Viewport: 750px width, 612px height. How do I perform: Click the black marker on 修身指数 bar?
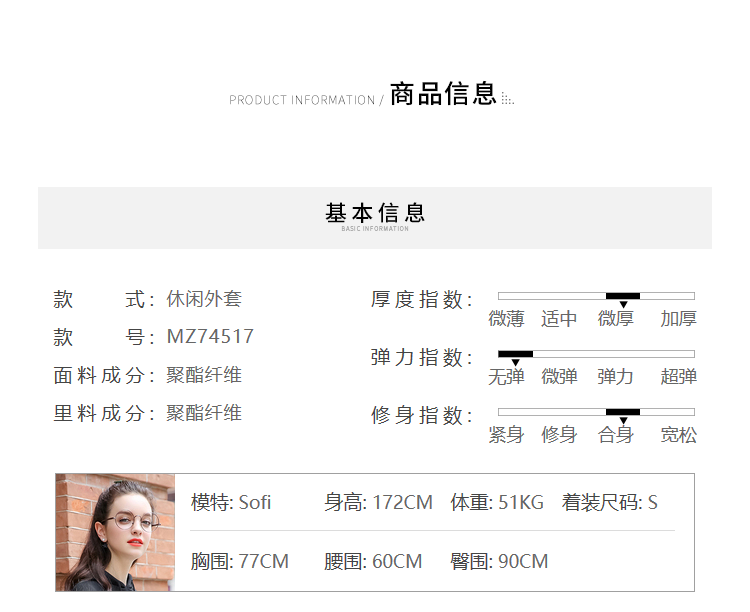click(x=622, y=412)
